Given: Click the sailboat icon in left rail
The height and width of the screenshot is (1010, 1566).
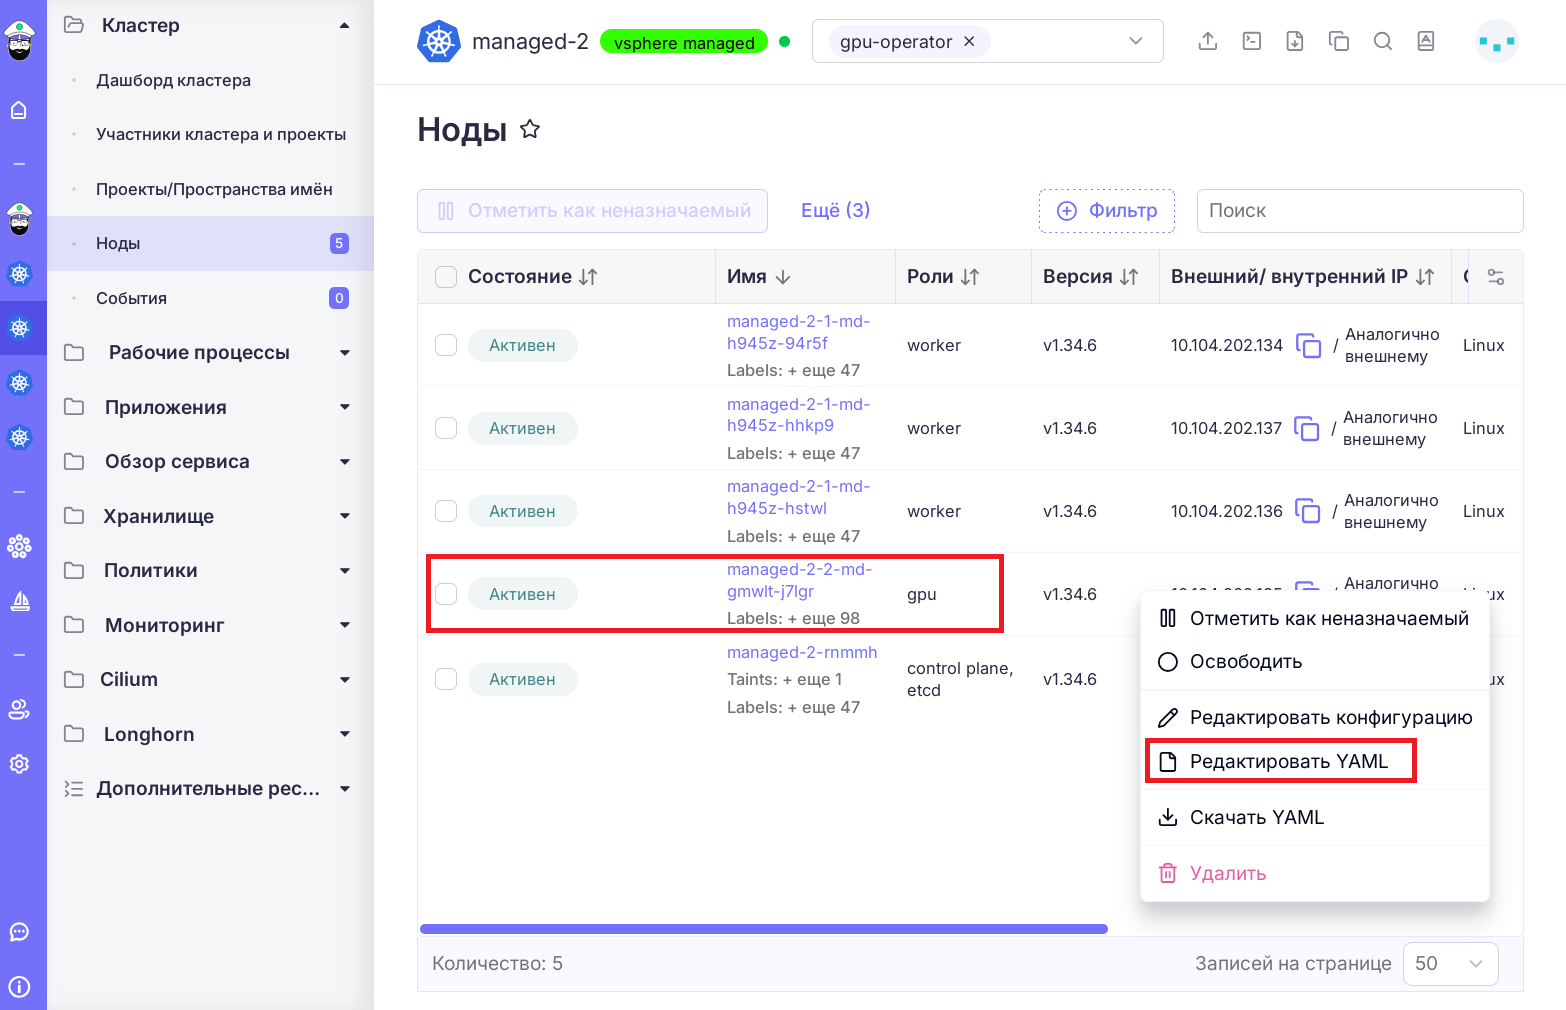Looking at the screenshot, I should click(19, 601).
